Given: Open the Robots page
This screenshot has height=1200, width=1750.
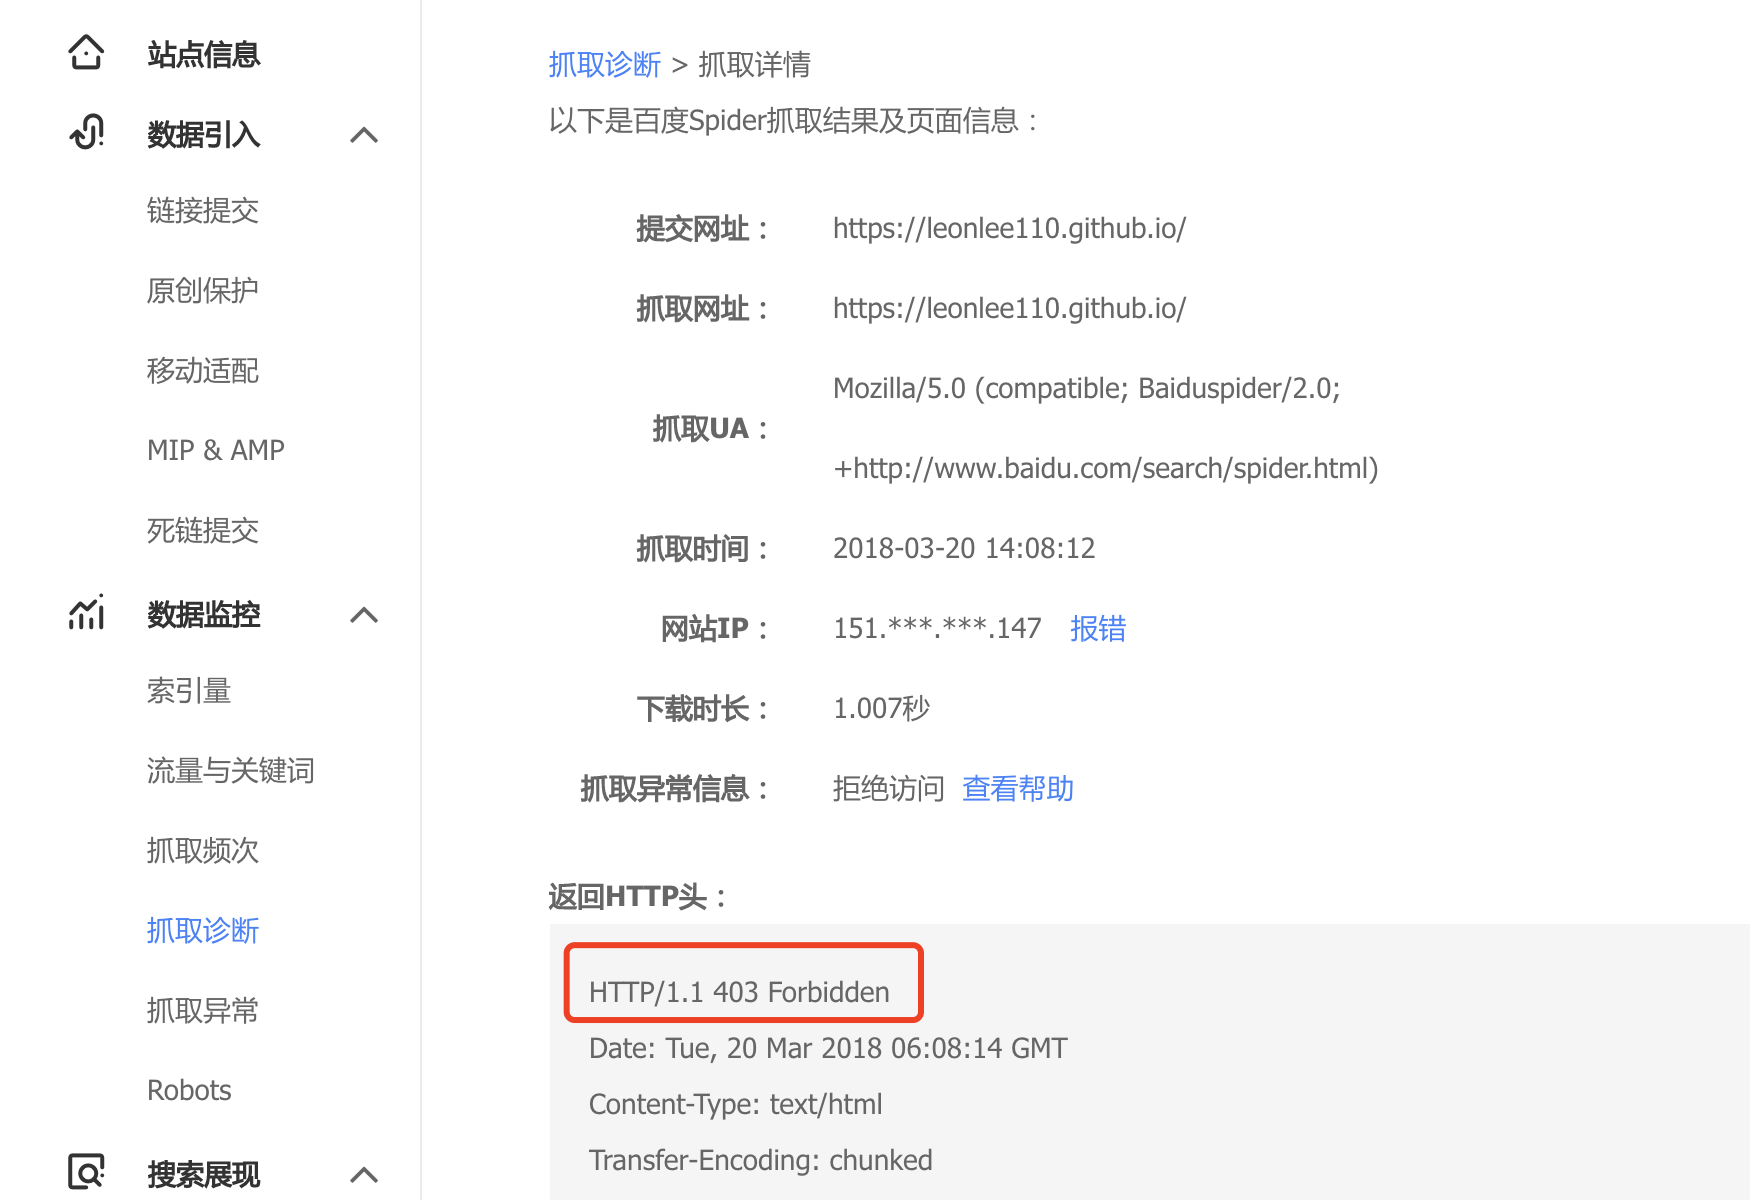Looking at the screenshot, I should (x=189, y=1090).
